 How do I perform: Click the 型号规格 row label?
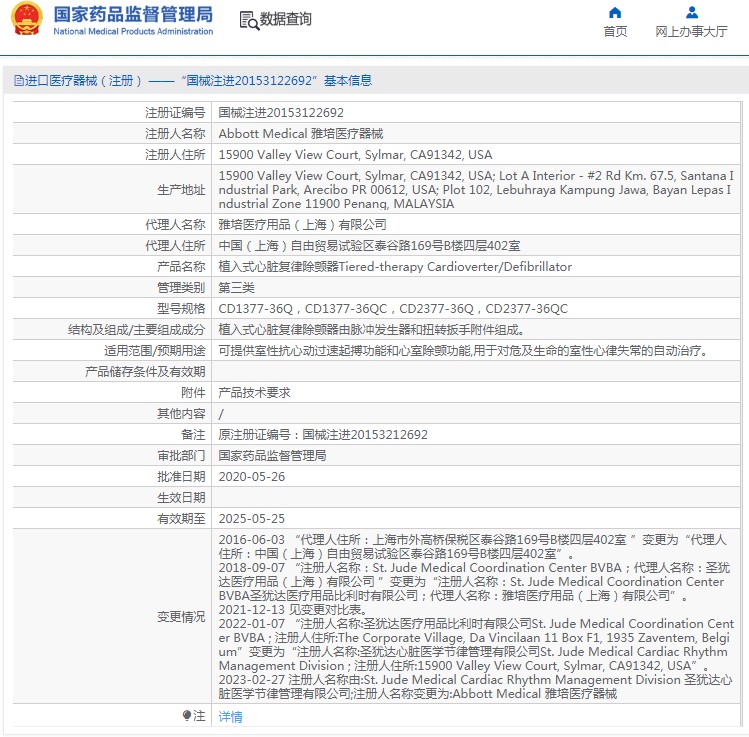coord(181,309)
